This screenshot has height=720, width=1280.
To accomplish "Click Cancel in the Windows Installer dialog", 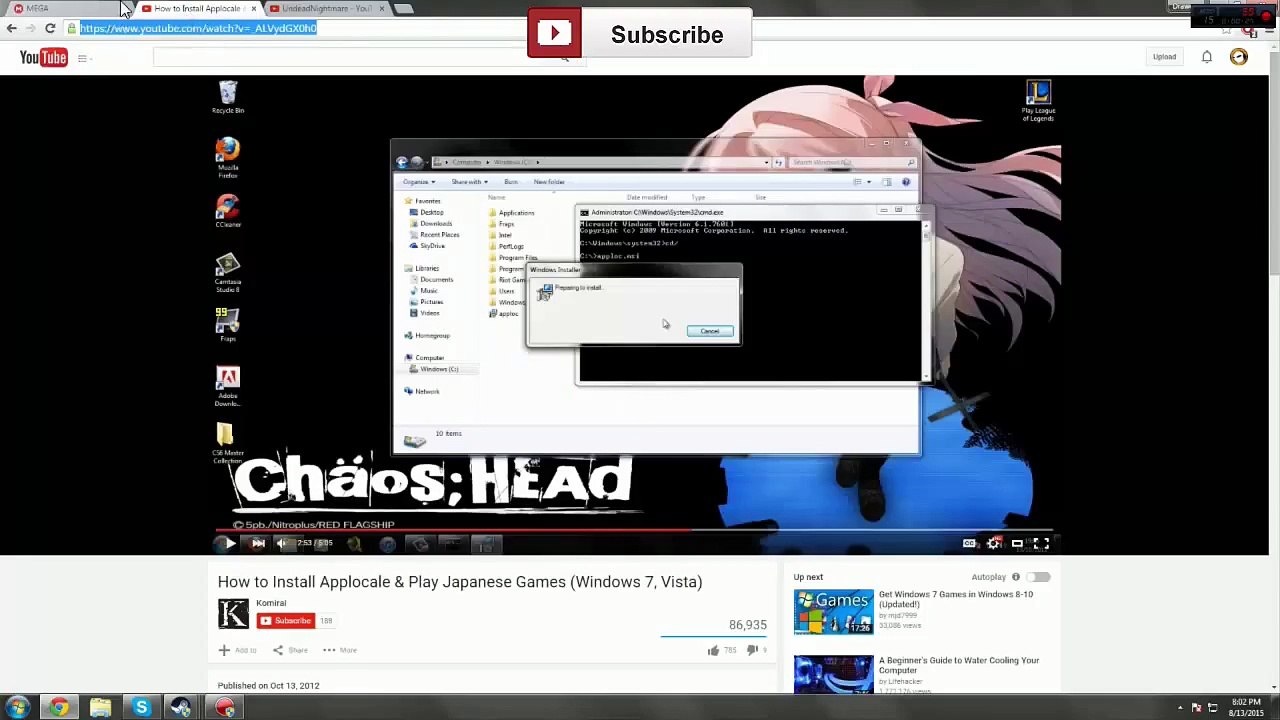I will pyautogui.click(x=710, y=331).
